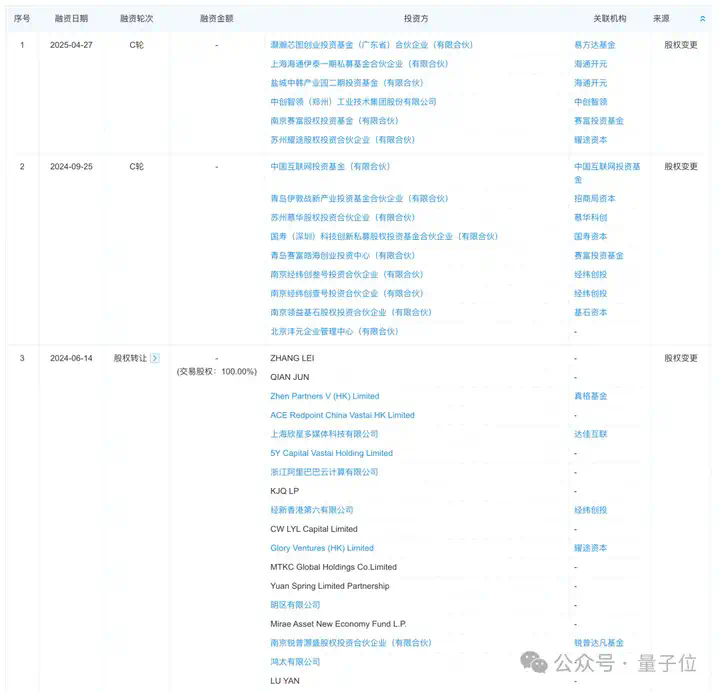Image resolution: width=720 pixels, height=692 pixels.
Task: Open the 股权转让 detail arrow icon
Action: [x=155, y=358]
